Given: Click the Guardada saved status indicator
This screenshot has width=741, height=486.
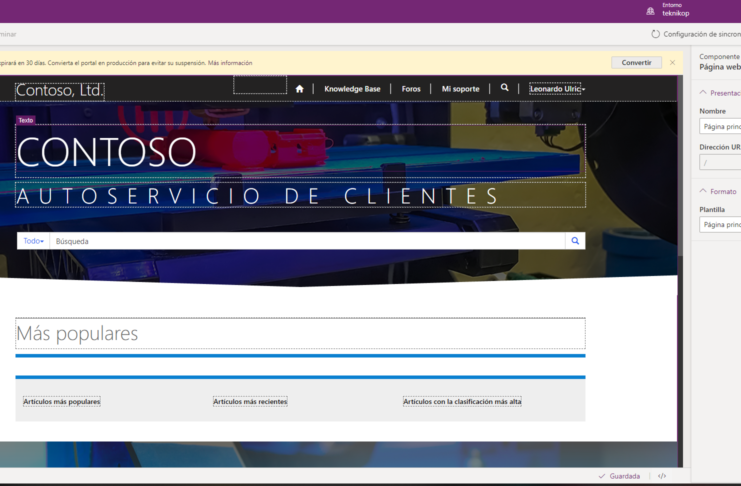Looking at the screenshot, I should (x=619, y=476).
